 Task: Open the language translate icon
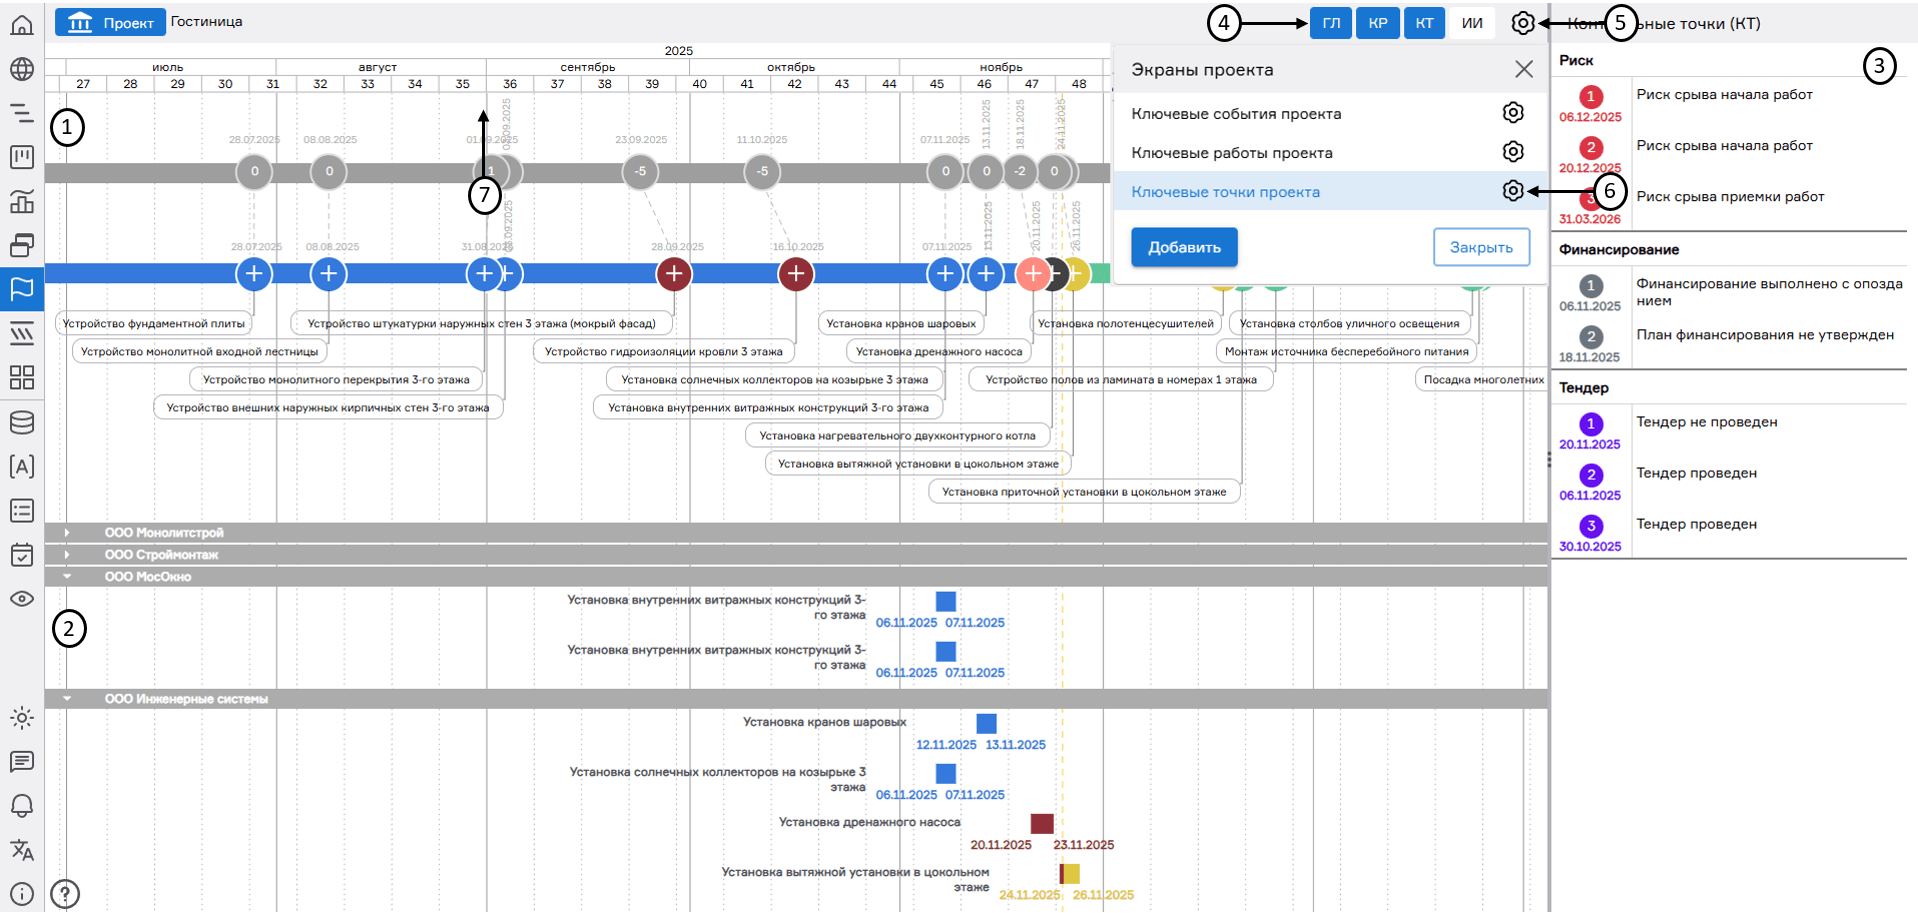22,850
